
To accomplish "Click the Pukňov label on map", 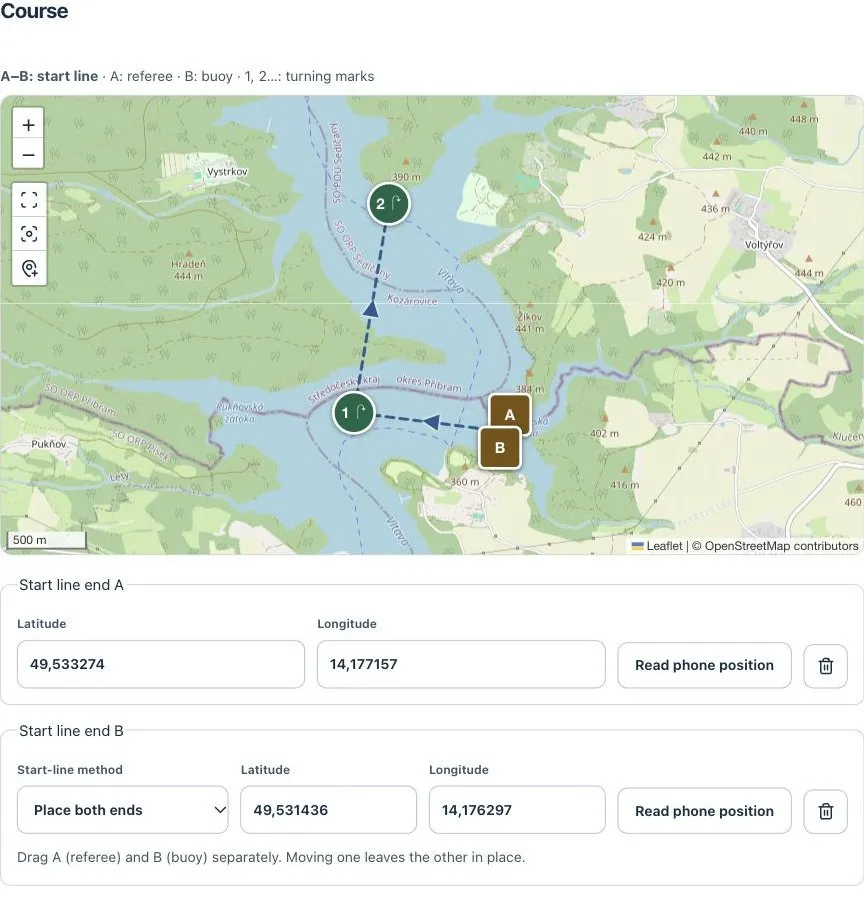I will click(x=49, y=444).
